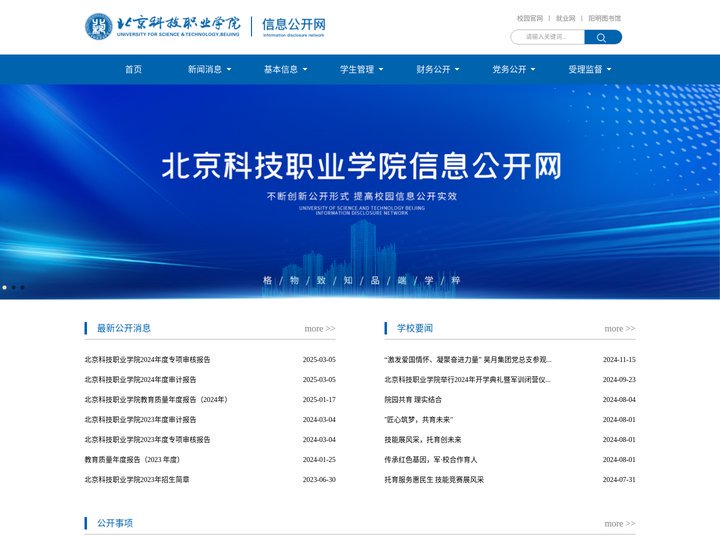Open news 技能展风采,托育创未来
The height and width of the screenshot is (540, 720).
click(x=423, y=440)
